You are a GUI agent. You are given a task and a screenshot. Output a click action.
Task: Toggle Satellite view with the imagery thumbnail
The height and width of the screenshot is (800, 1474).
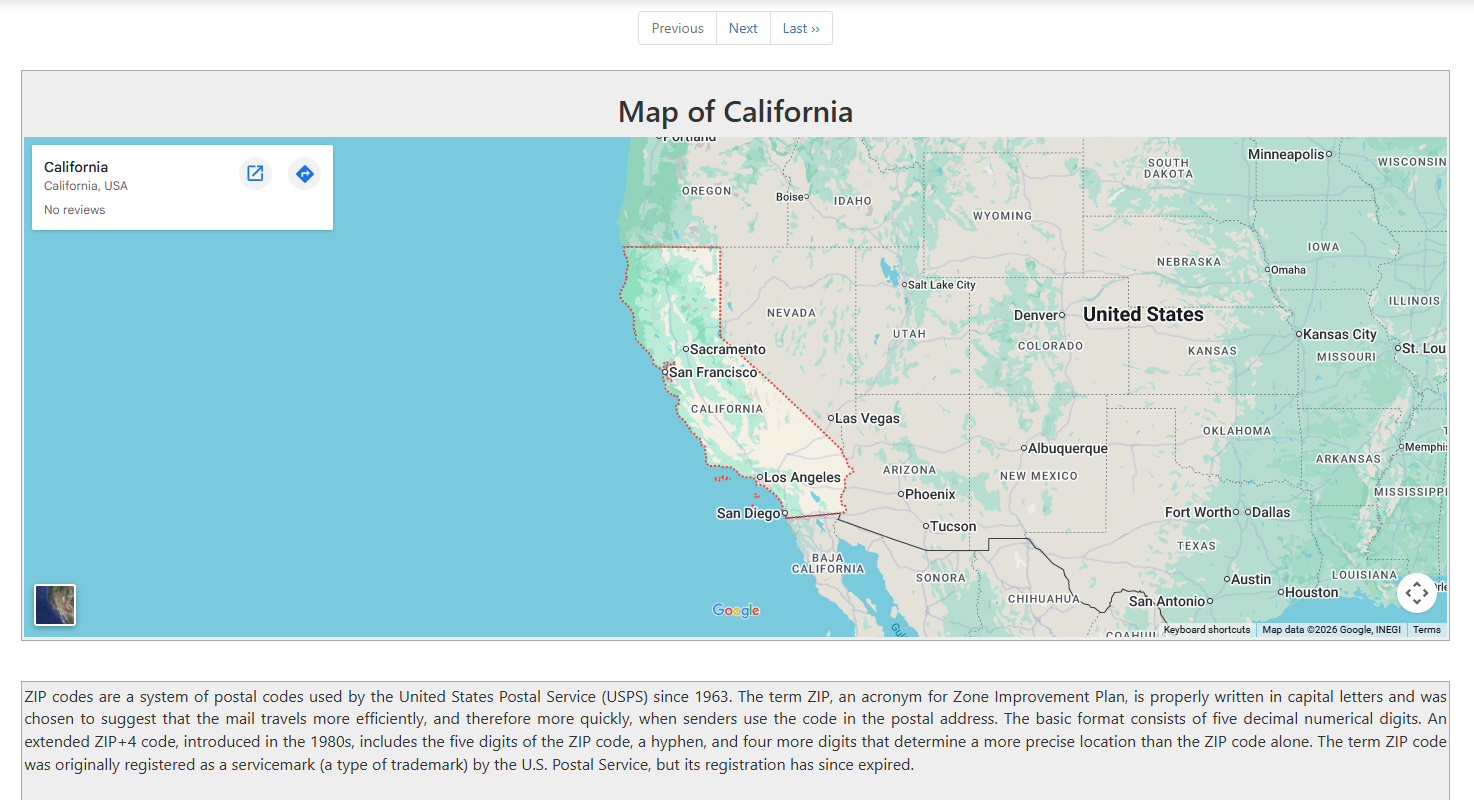[x=55, y=604]
